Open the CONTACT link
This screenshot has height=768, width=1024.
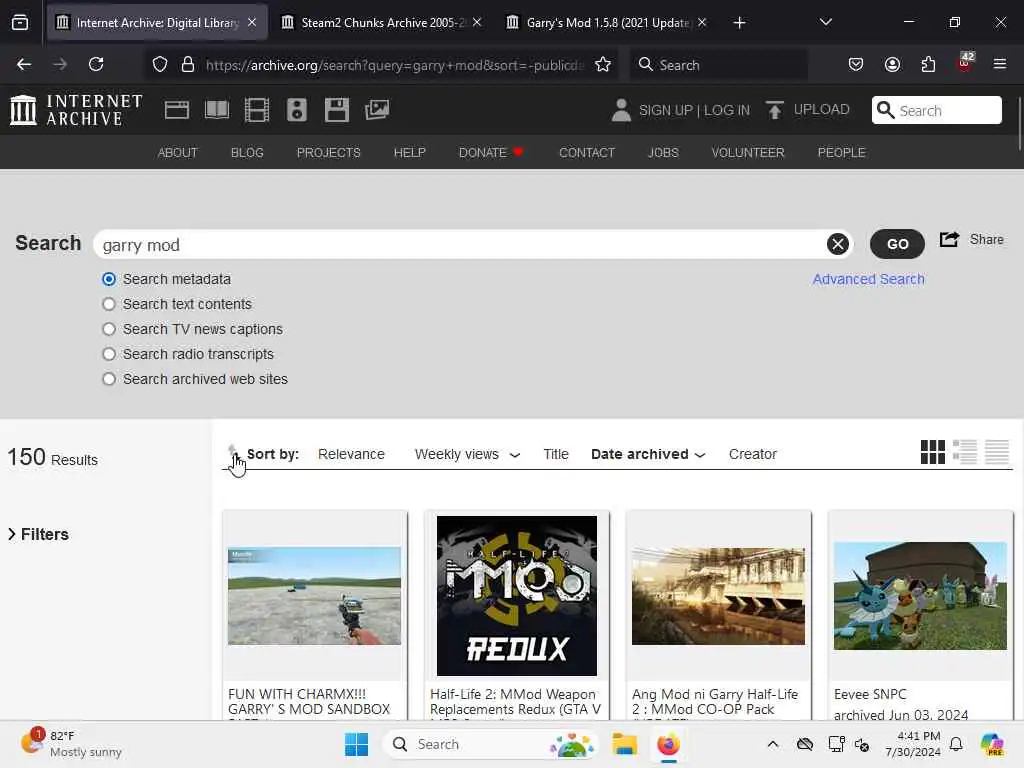pyautogui.click(x=586, y=153)
